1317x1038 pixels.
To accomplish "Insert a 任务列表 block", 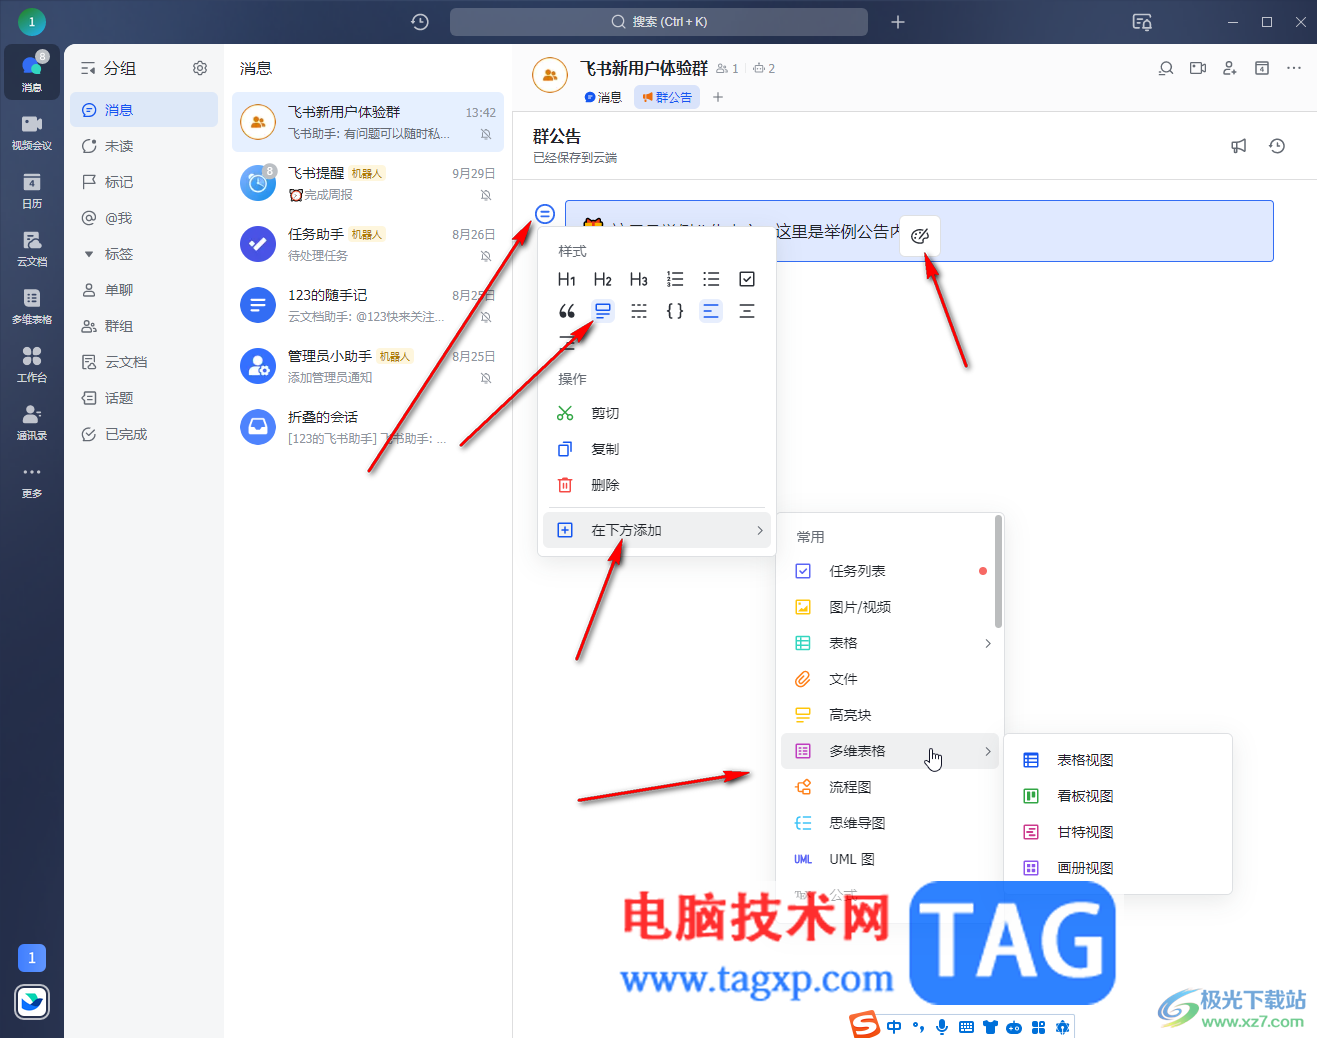I will point(890,571).
